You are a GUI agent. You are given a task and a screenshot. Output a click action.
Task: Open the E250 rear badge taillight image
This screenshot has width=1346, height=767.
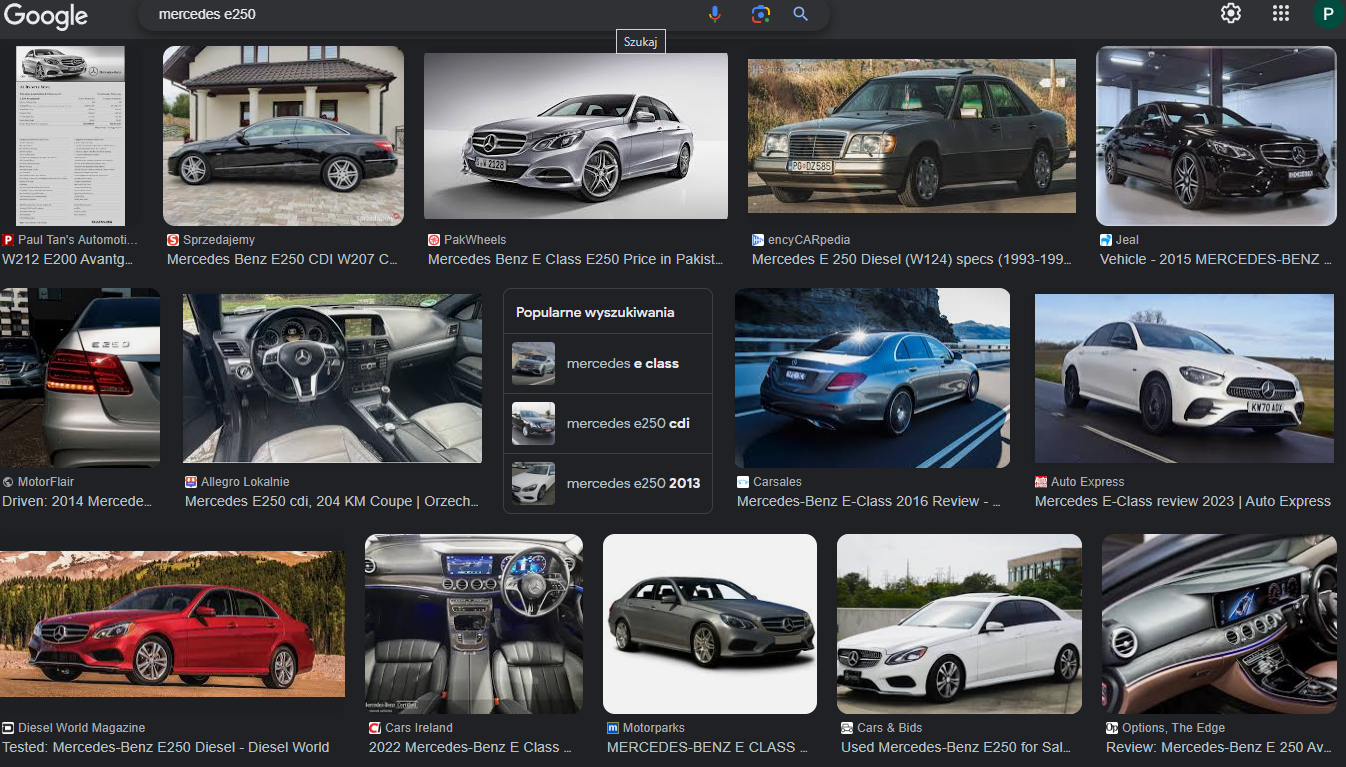(80, 378)
